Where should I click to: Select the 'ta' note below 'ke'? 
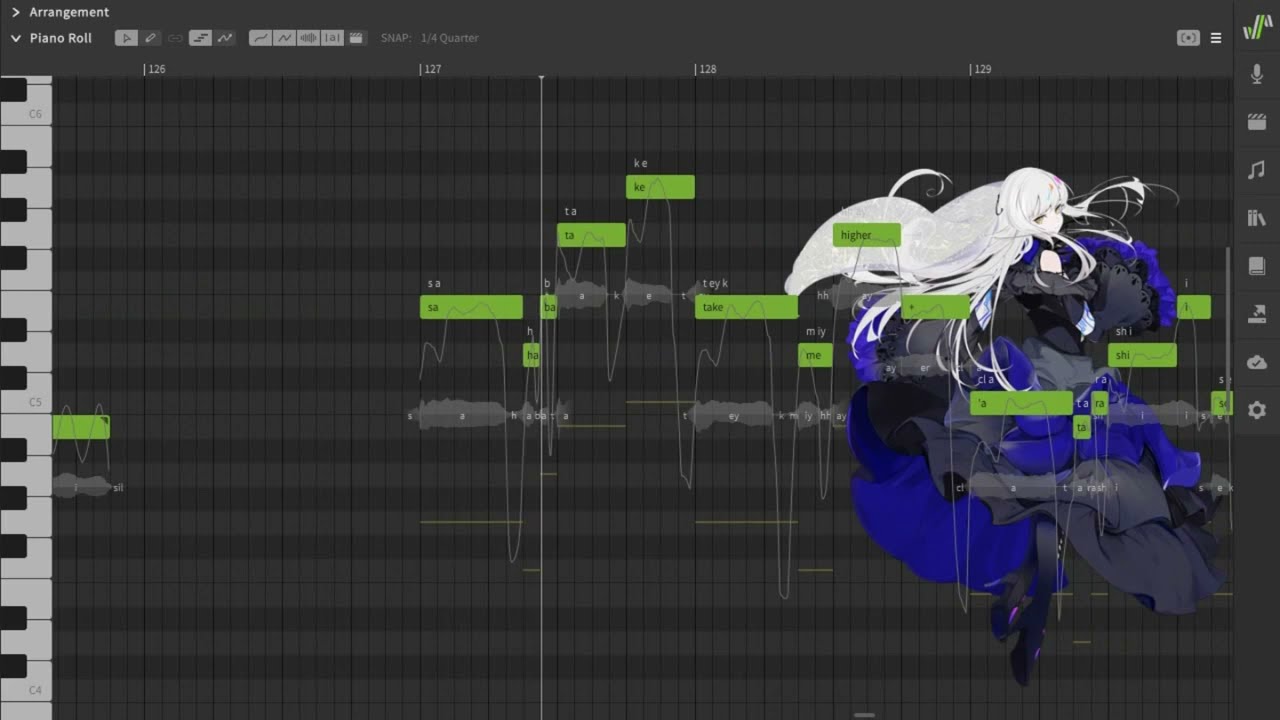591,235
